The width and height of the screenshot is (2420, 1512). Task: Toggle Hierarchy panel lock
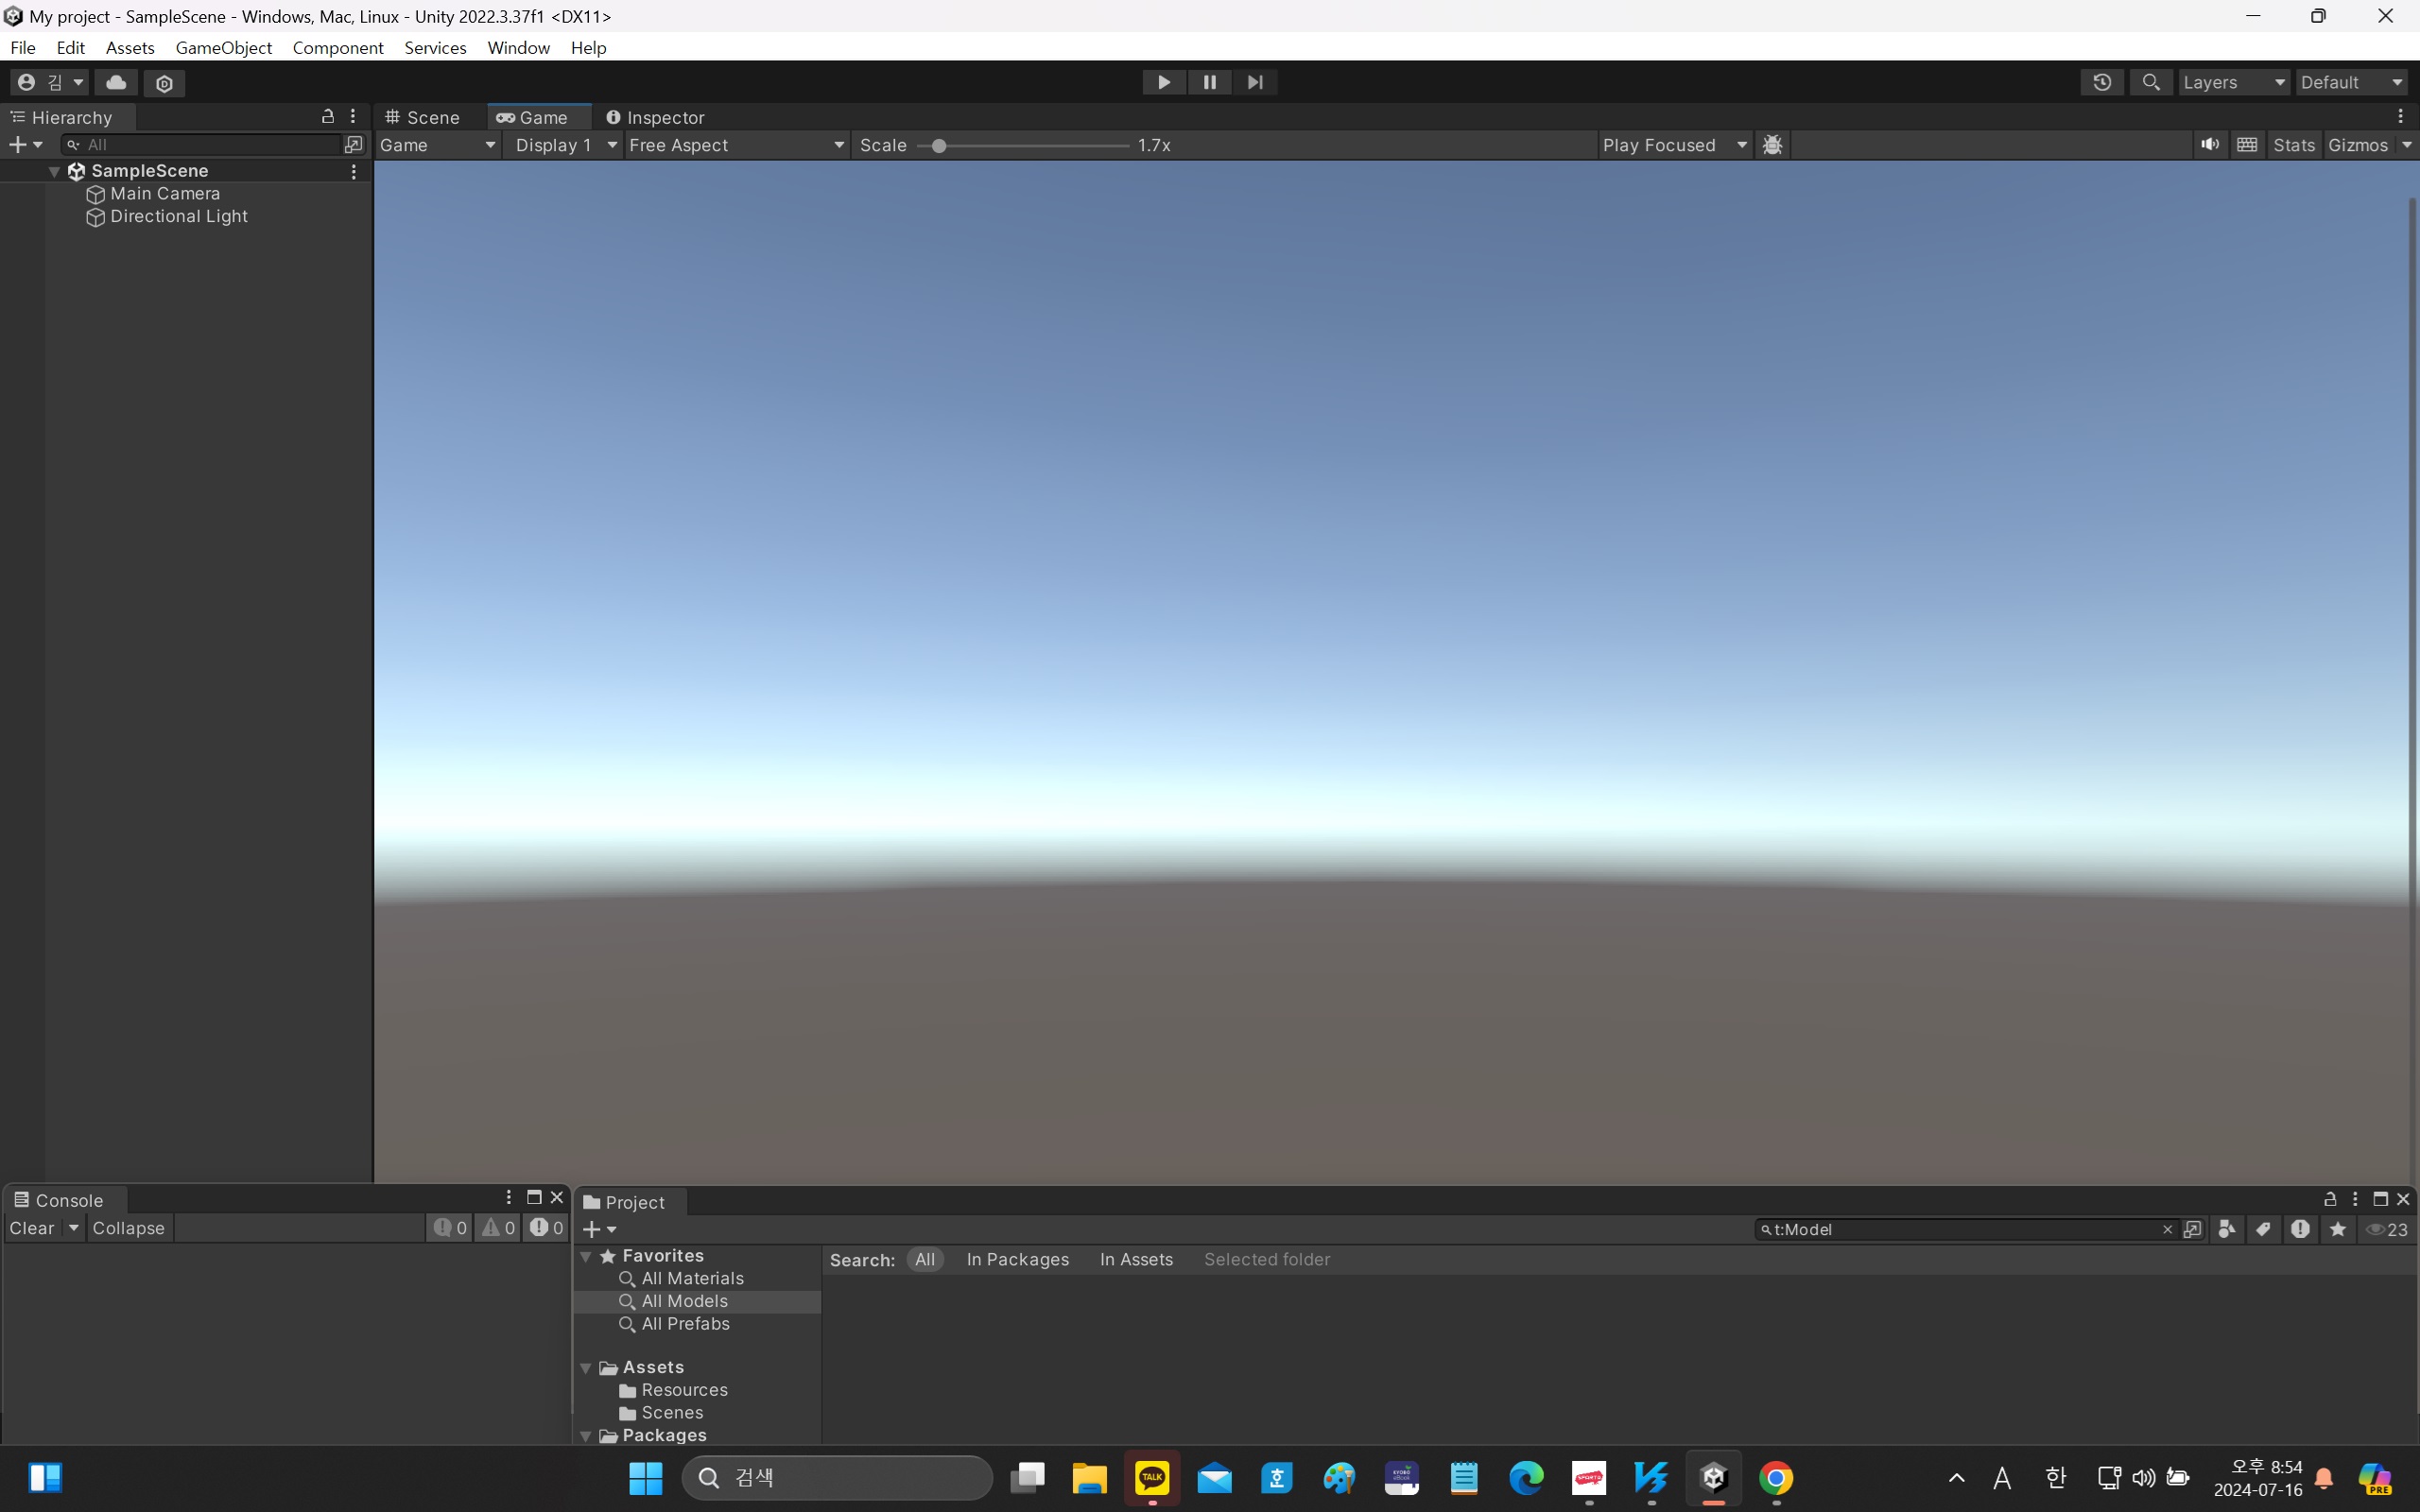327,117
